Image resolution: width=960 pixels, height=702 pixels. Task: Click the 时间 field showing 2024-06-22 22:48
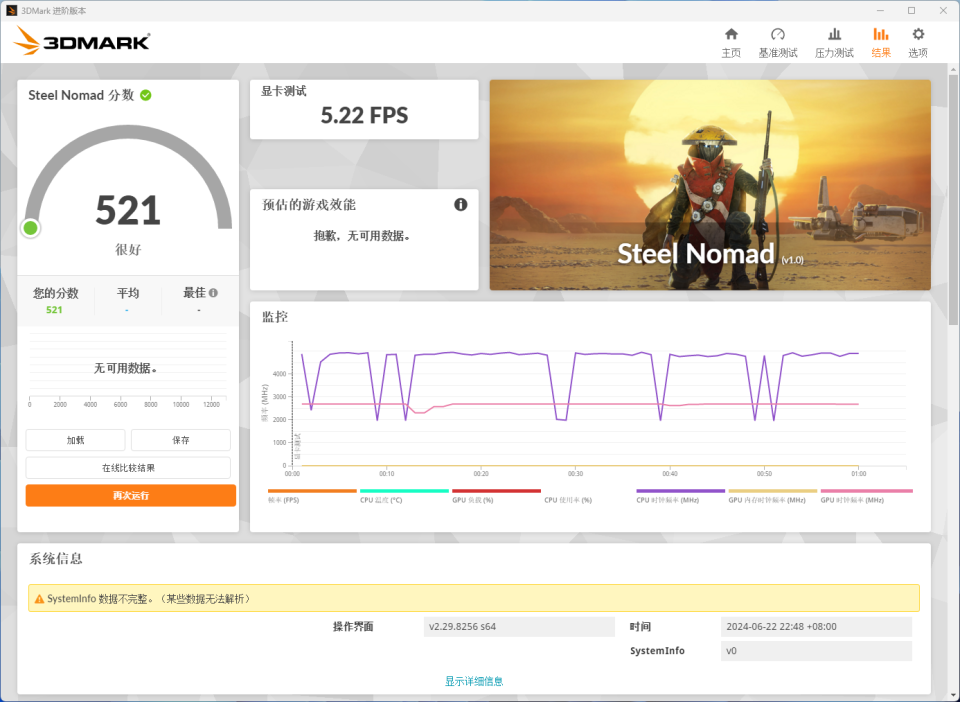click(x=816, y=627)
